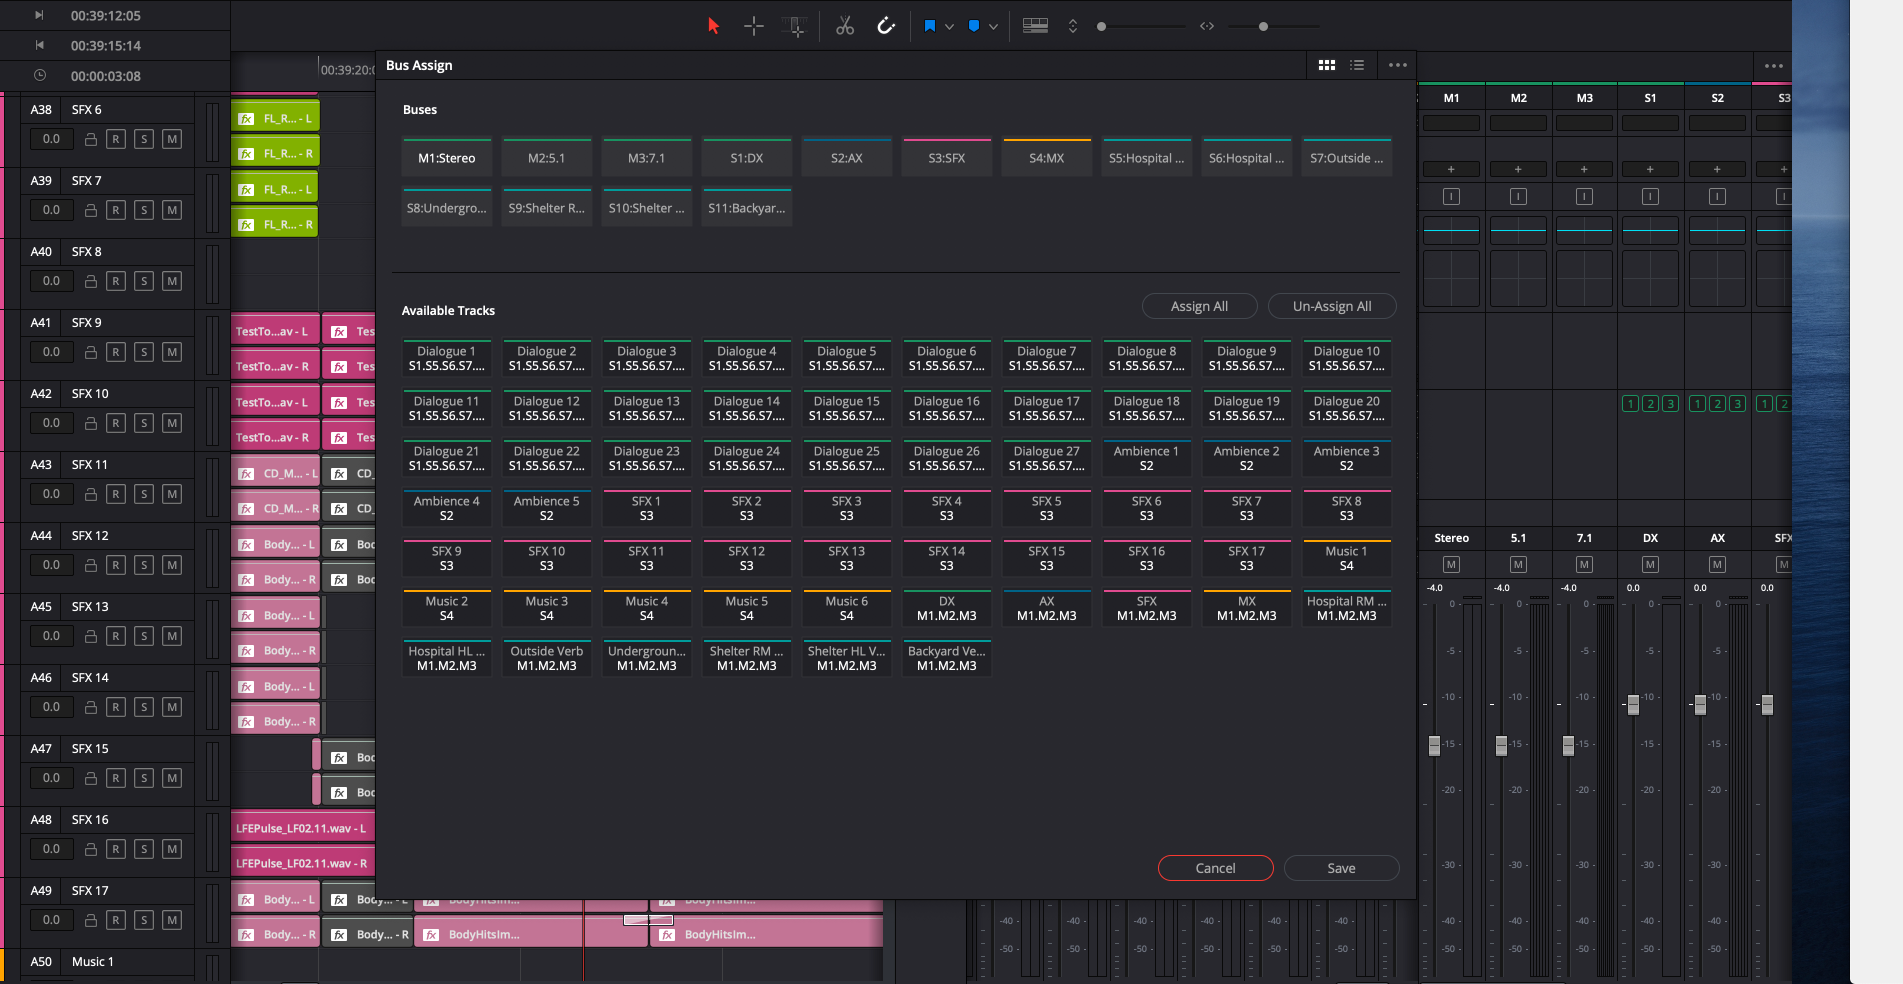The height and width of the screenshot is (984, 1903).
Task: Add a blue flag from toolbar
Action: click(x=930, y=26)
